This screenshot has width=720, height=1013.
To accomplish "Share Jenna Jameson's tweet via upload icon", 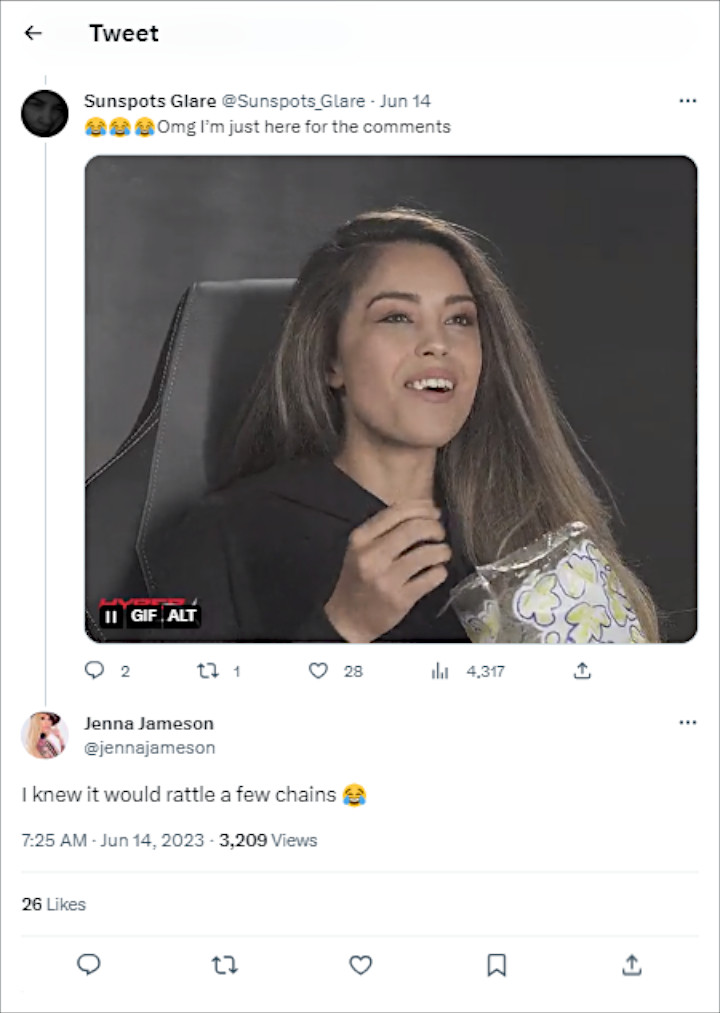I will [x=631, y=965].
